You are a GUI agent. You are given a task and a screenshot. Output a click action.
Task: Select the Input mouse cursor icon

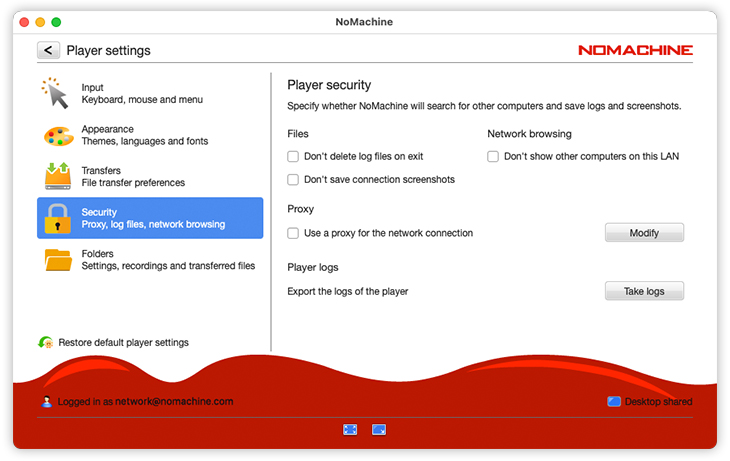[57, 94]
